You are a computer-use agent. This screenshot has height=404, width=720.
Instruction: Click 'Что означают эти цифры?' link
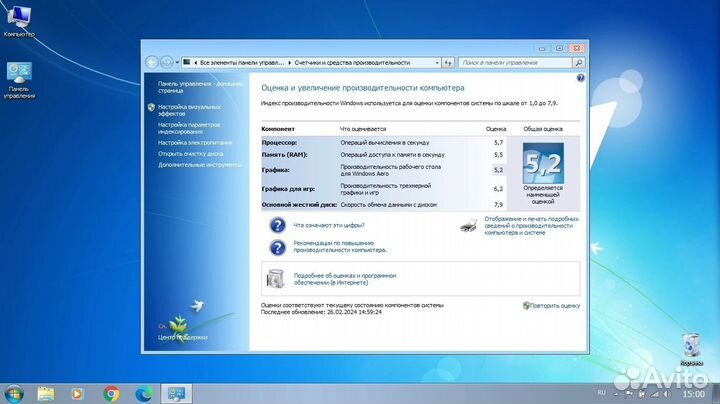point(329,225)
